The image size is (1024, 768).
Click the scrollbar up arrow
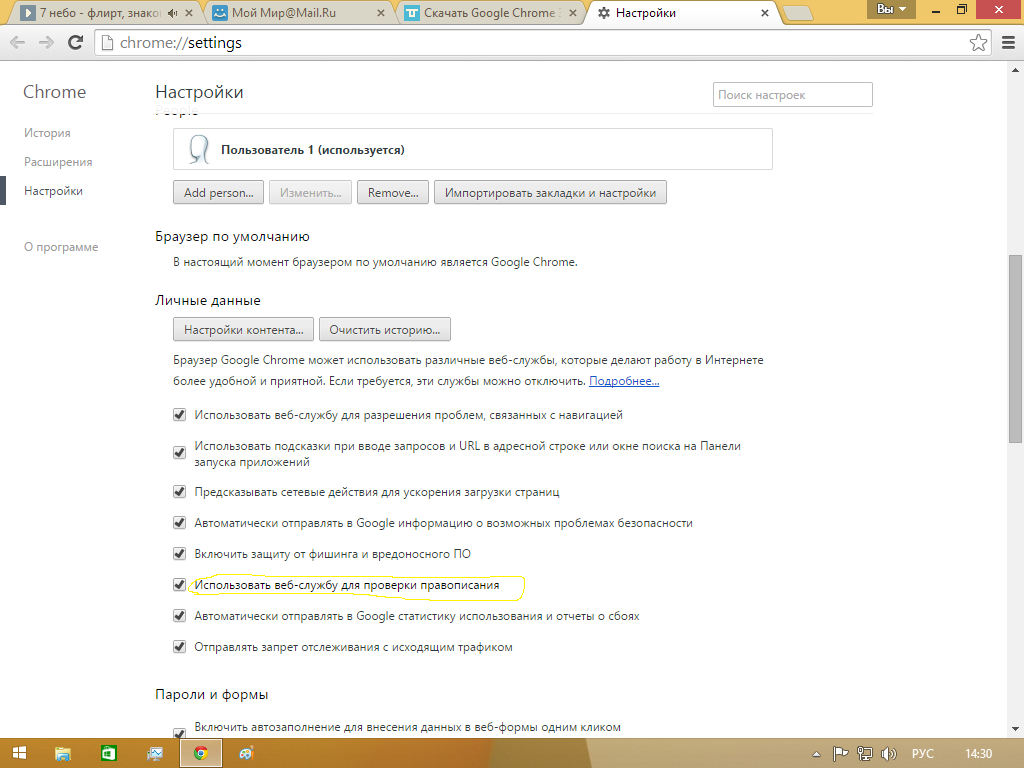(x=1015, y=69)
